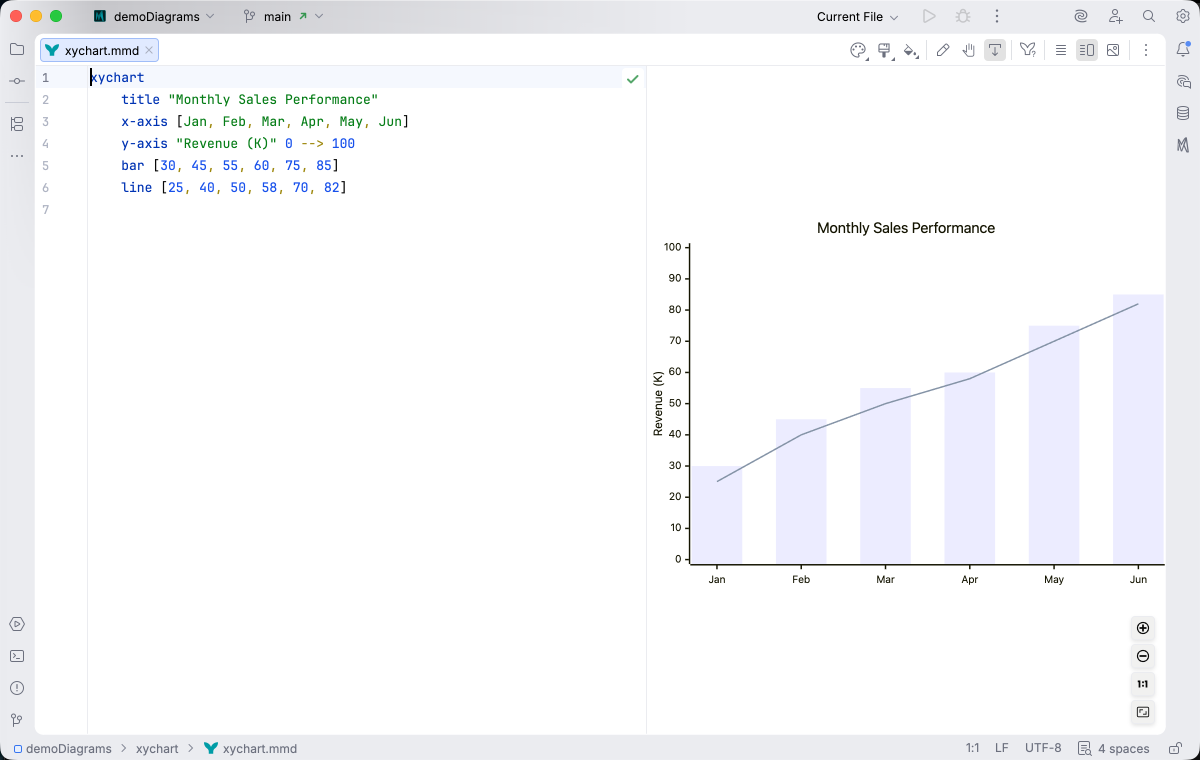Viewport: 1200px width, 760px height.
Task: Open the Project tool window folder icon
Action: (17, 49)
